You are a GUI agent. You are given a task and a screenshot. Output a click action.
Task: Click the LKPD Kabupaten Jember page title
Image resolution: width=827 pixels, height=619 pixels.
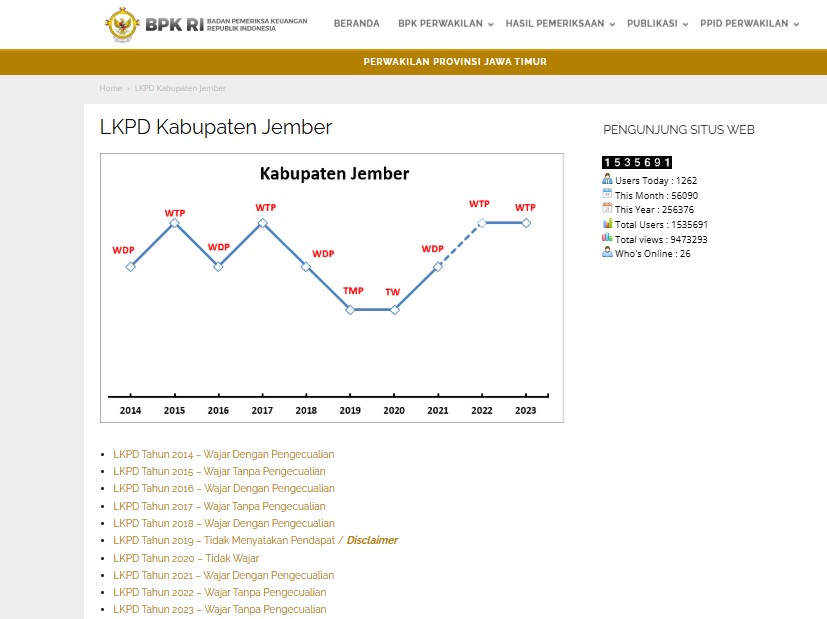point(216,127)
